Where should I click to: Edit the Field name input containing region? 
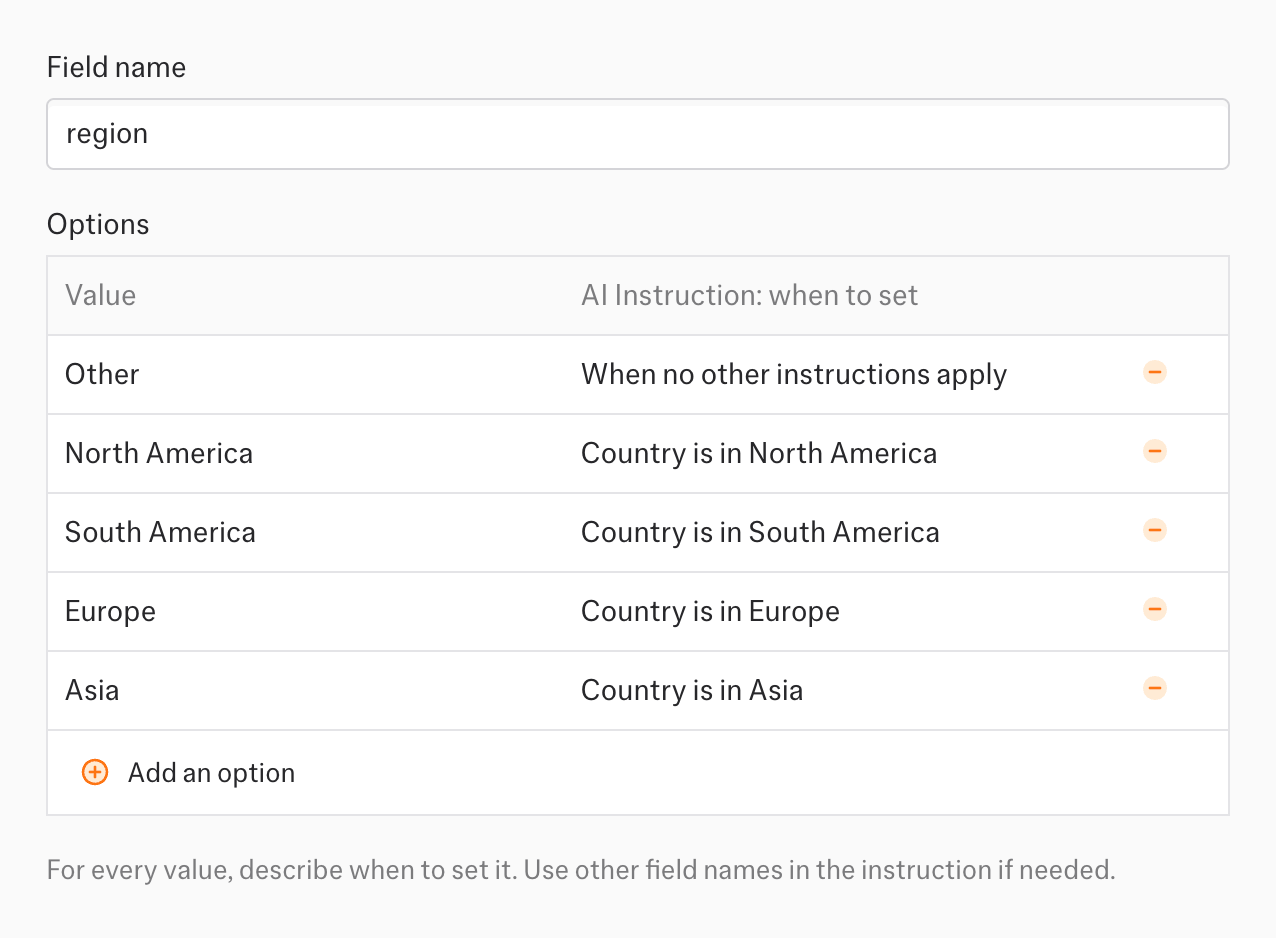pos(637,134)
